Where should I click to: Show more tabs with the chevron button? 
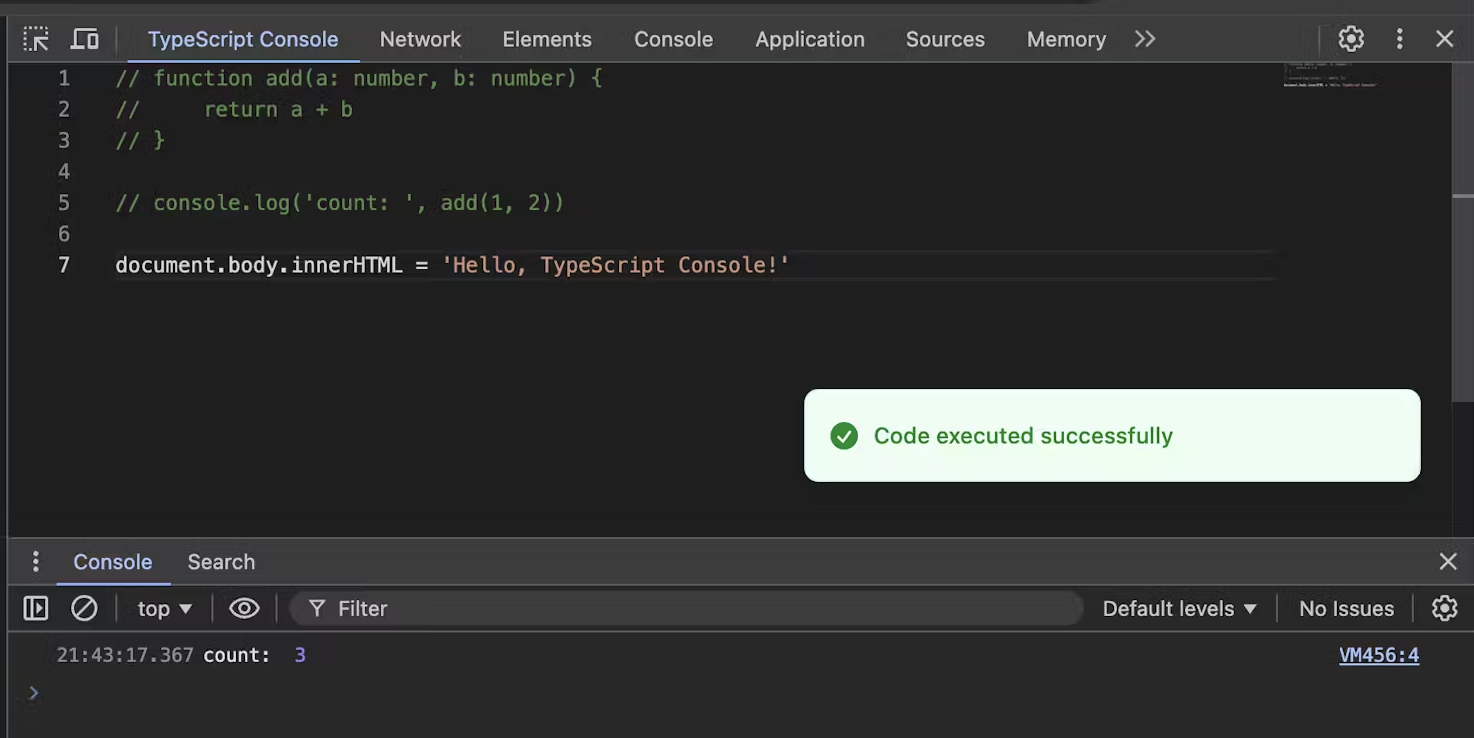[x=1145, y=39]
